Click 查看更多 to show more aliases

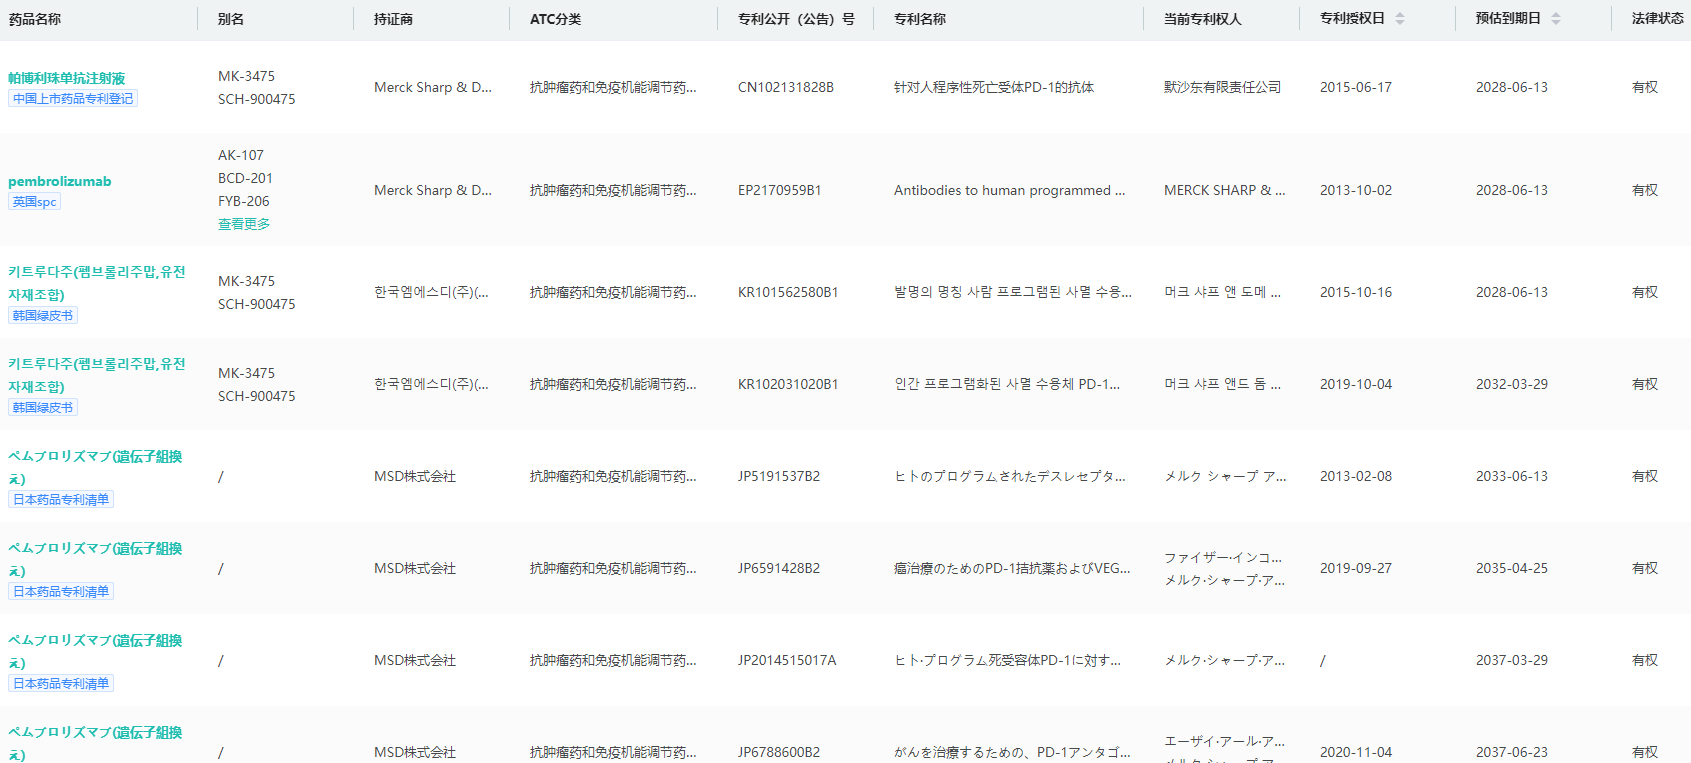244,224
